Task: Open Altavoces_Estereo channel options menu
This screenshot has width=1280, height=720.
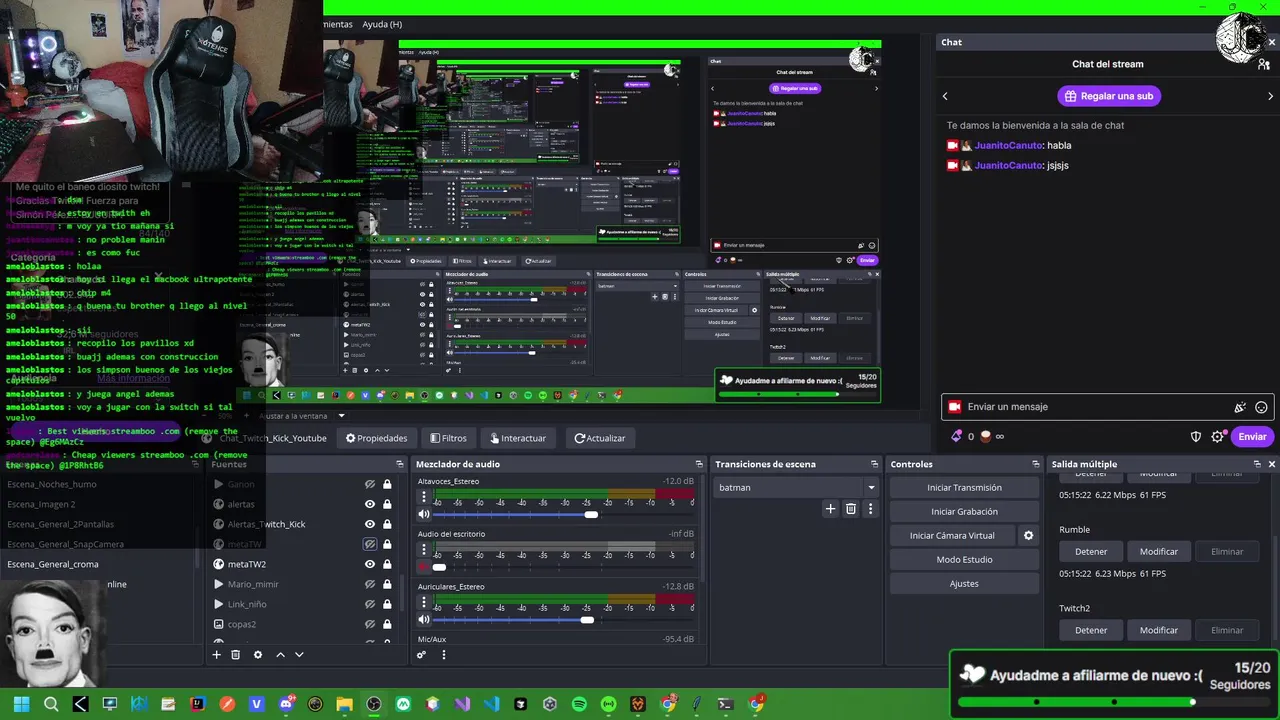Action: tap(424, 497)
